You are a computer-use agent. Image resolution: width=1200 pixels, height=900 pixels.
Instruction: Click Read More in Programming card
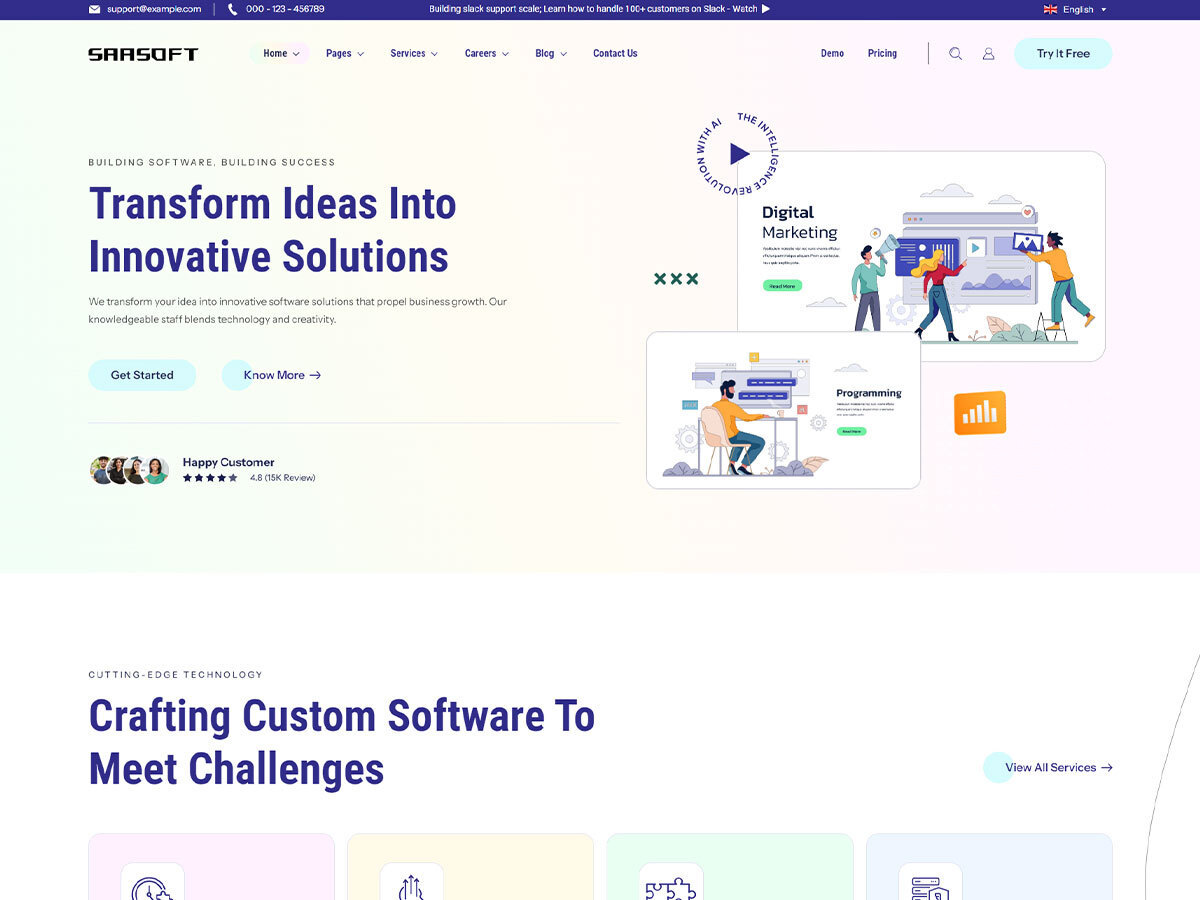tap(851, 431)
